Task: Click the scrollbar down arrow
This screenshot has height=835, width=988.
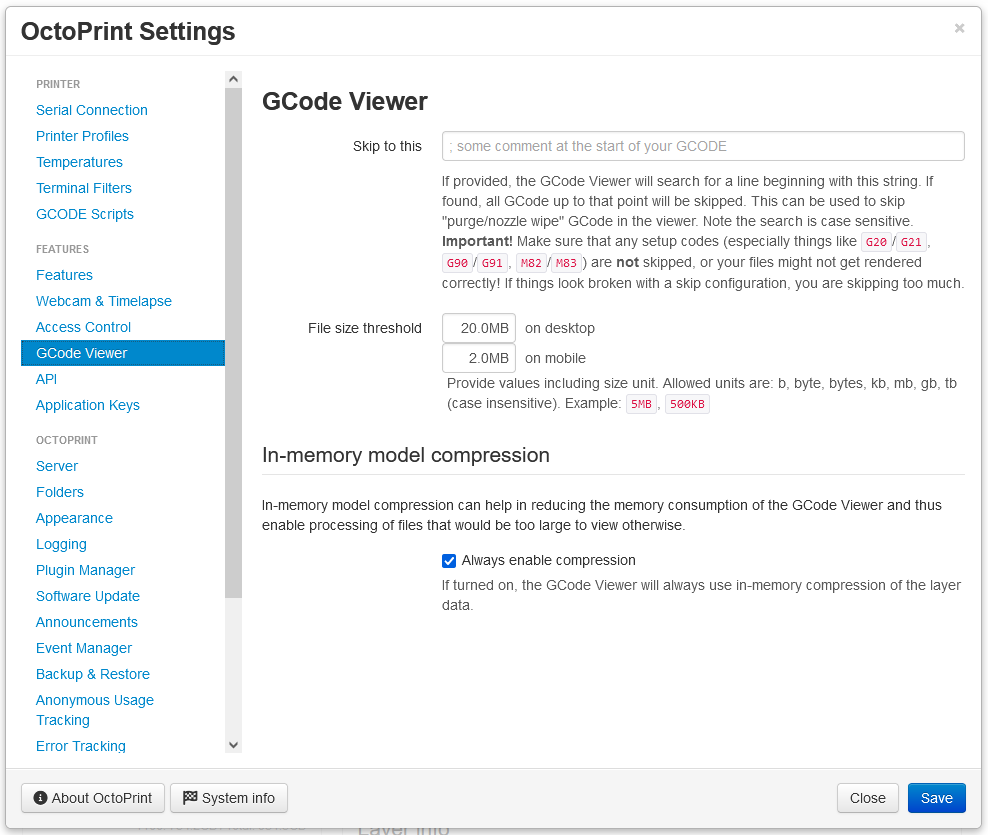Action: (233, 745)
